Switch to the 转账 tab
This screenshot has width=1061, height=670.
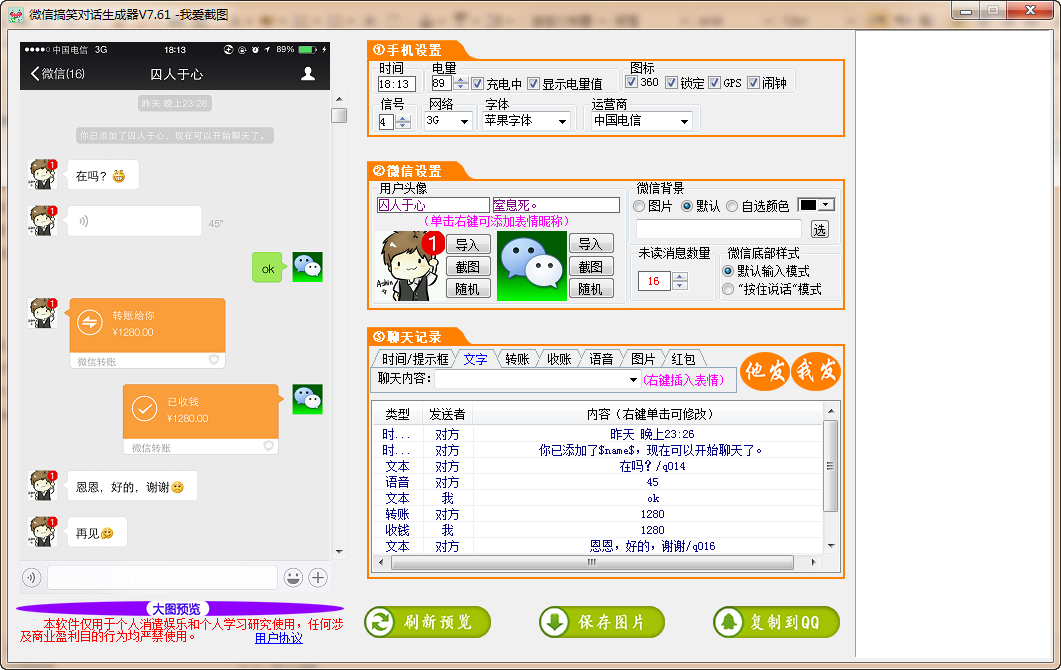[x=517, y=359]
